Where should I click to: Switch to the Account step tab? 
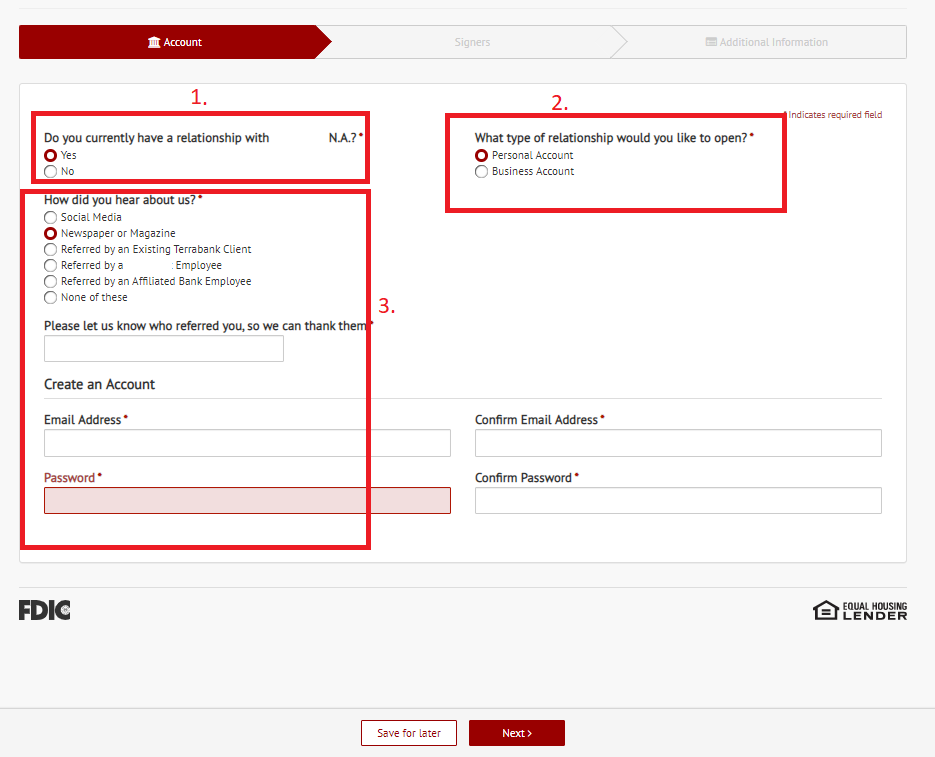[175, 42]
